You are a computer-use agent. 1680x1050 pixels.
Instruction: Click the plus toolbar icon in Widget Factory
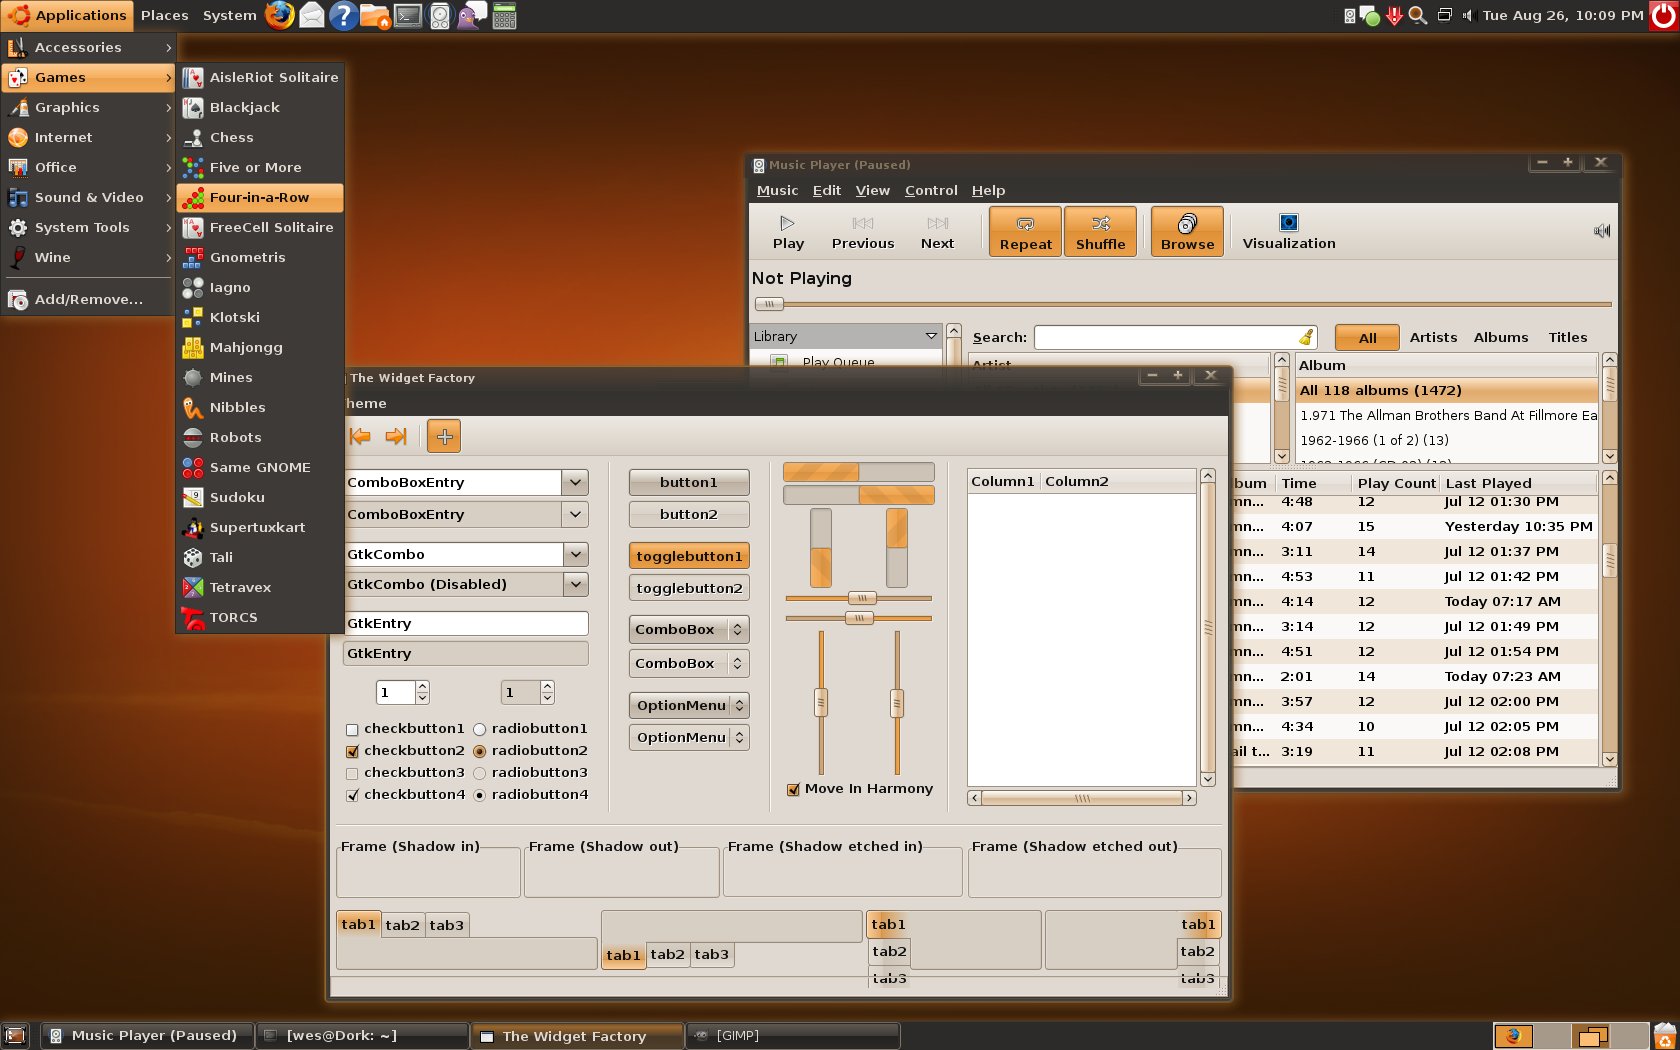point(444,436)
